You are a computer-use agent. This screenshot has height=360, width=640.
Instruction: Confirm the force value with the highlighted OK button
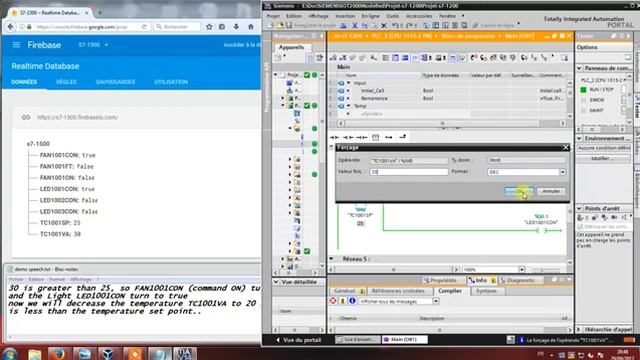point(519,191)
